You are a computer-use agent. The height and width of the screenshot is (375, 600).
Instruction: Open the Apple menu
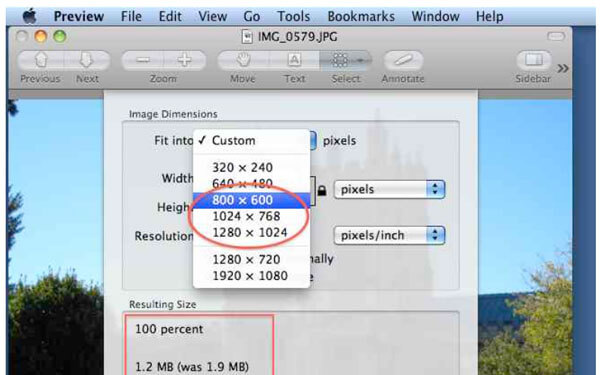pyautogui.click(x=29, y=16)
